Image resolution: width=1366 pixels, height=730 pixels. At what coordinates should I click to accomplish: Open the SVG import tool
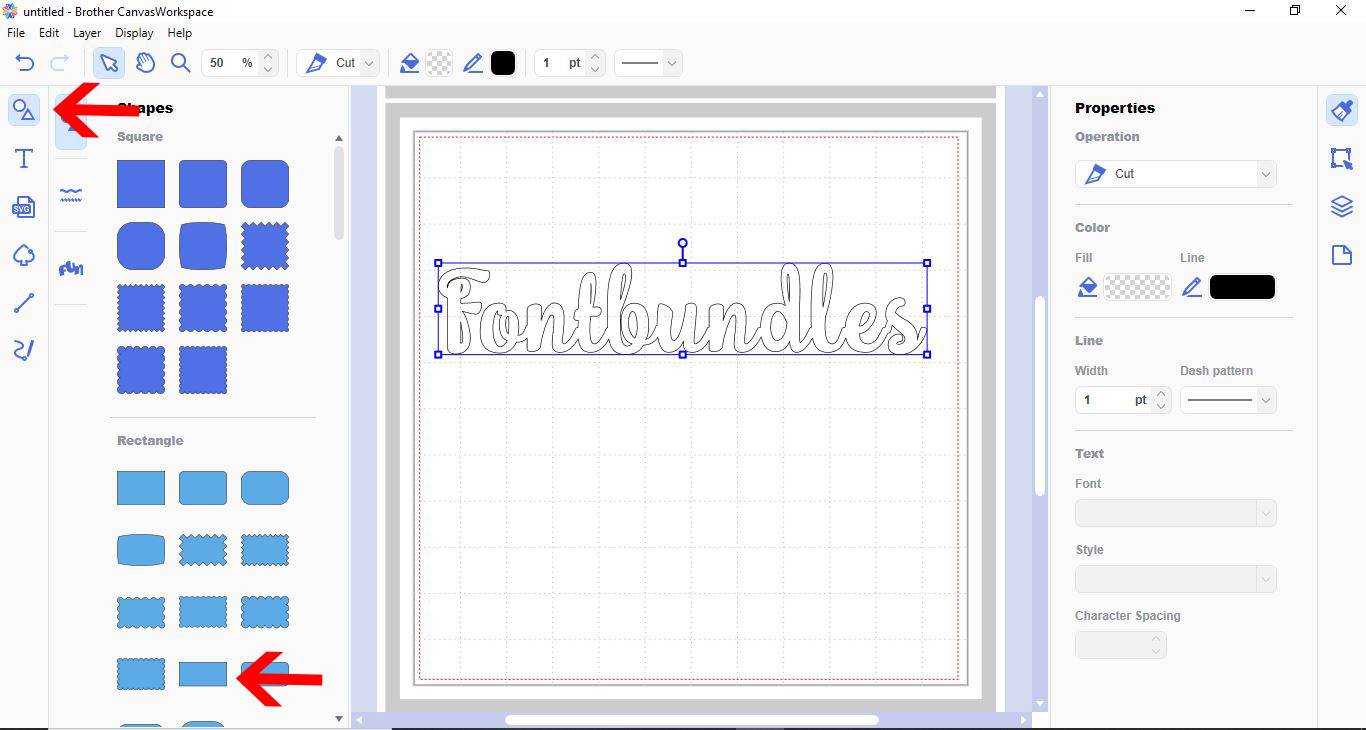pyautogui.click(x=24, y=207)
